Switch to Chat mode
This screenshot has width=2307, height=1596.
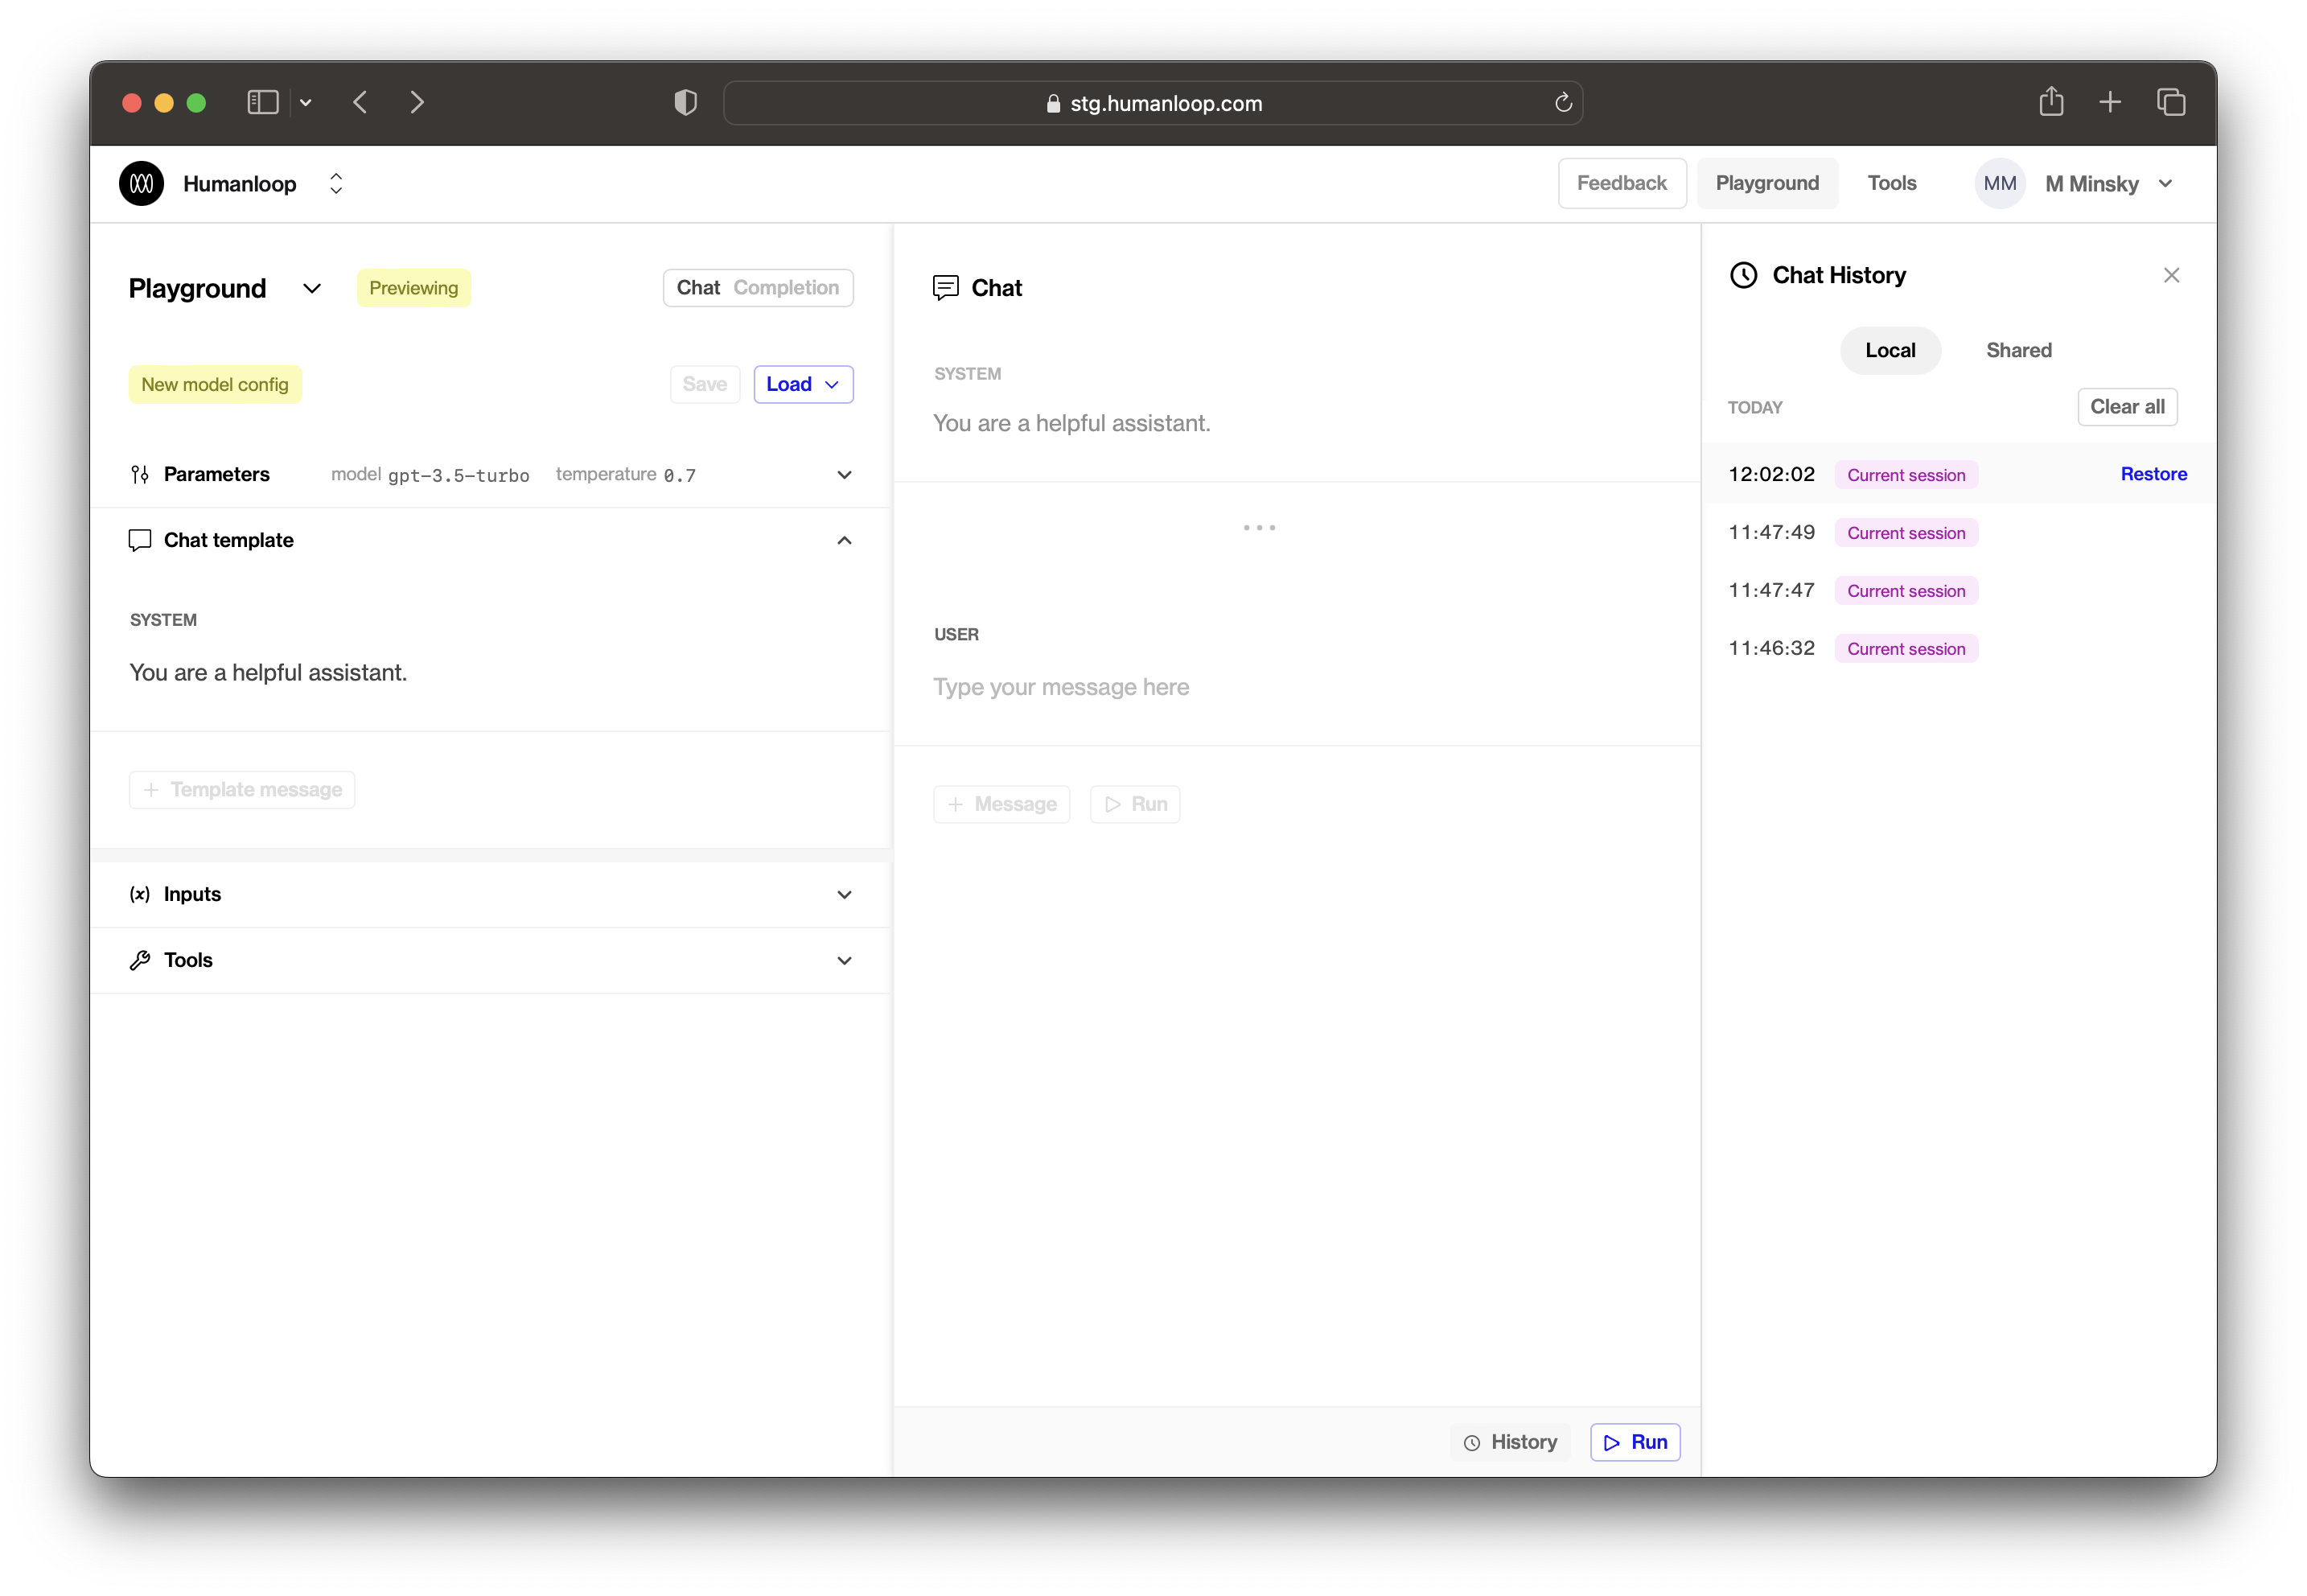coord(698,288)
